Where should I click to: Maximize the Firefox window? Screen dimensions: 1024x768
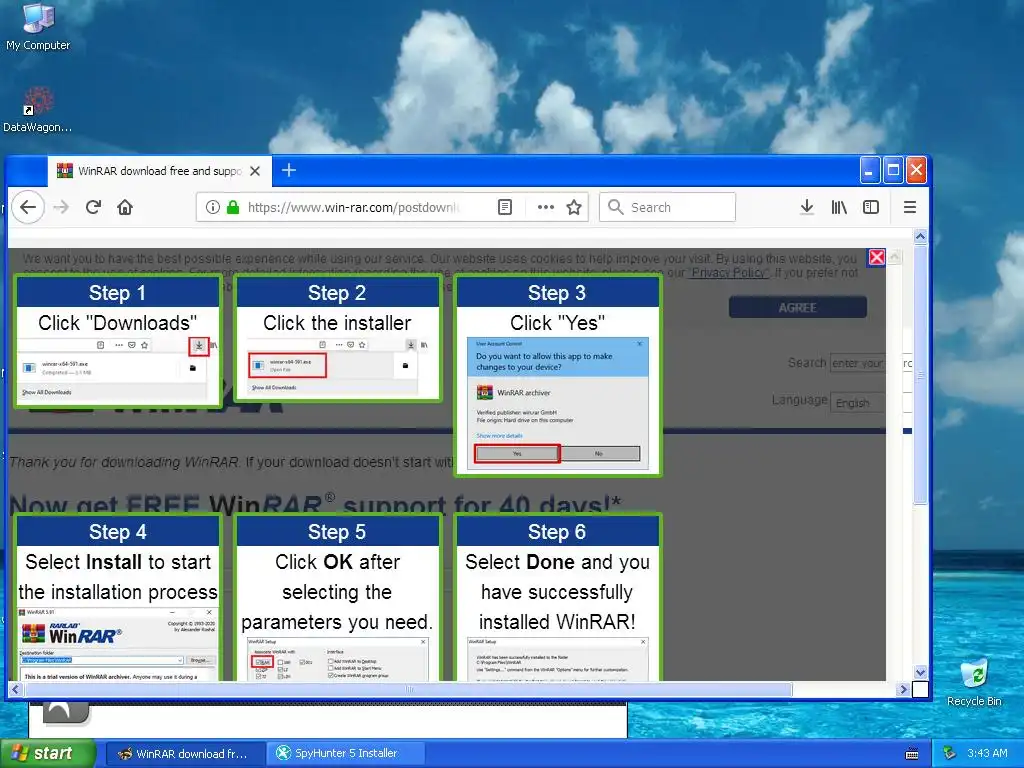[893, 171]
